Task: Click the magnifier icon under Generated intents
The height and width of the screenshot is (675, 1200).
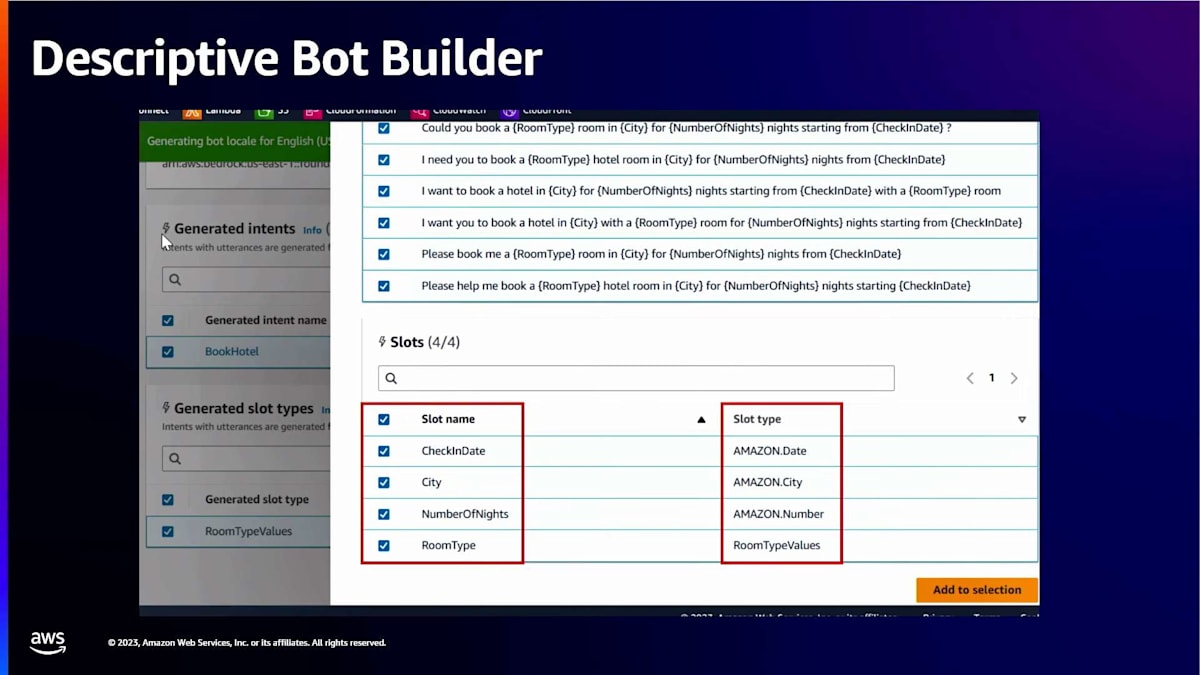Action: [175, 280]
